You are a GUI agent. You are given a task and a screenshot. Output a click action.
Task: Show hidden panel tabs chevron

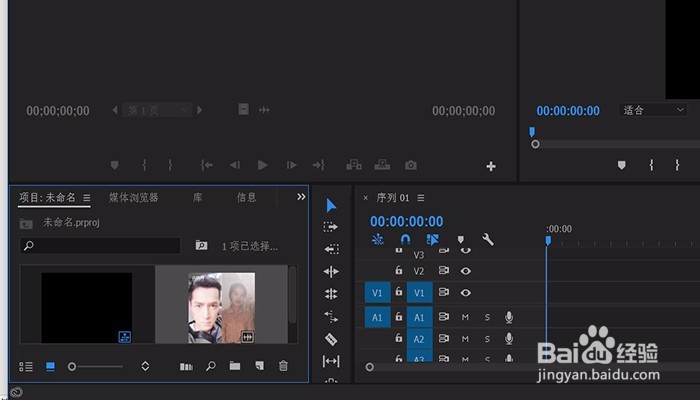point(301,197)
